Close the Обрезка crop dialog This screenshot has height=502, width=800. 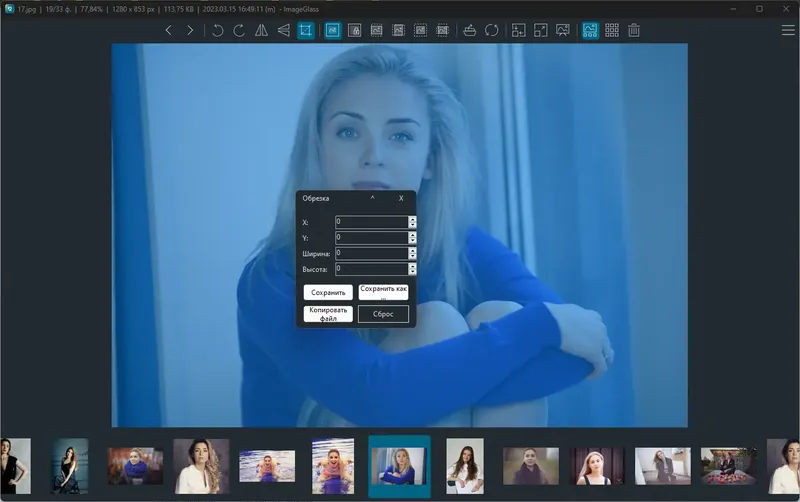click(401, 198)
